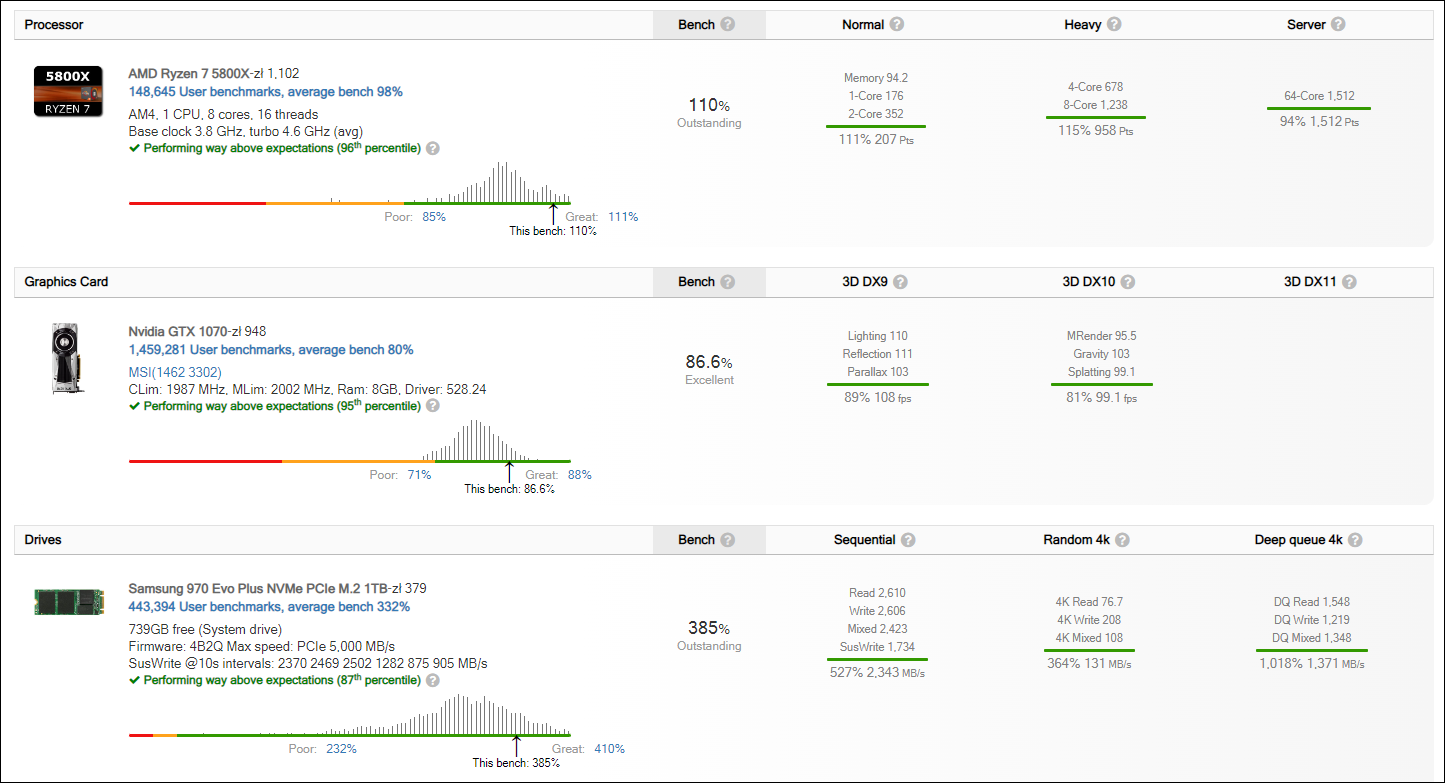The image size is (1445, 783).
Task: Click '8-Core 1,238' value
Action: (1097, 105)
